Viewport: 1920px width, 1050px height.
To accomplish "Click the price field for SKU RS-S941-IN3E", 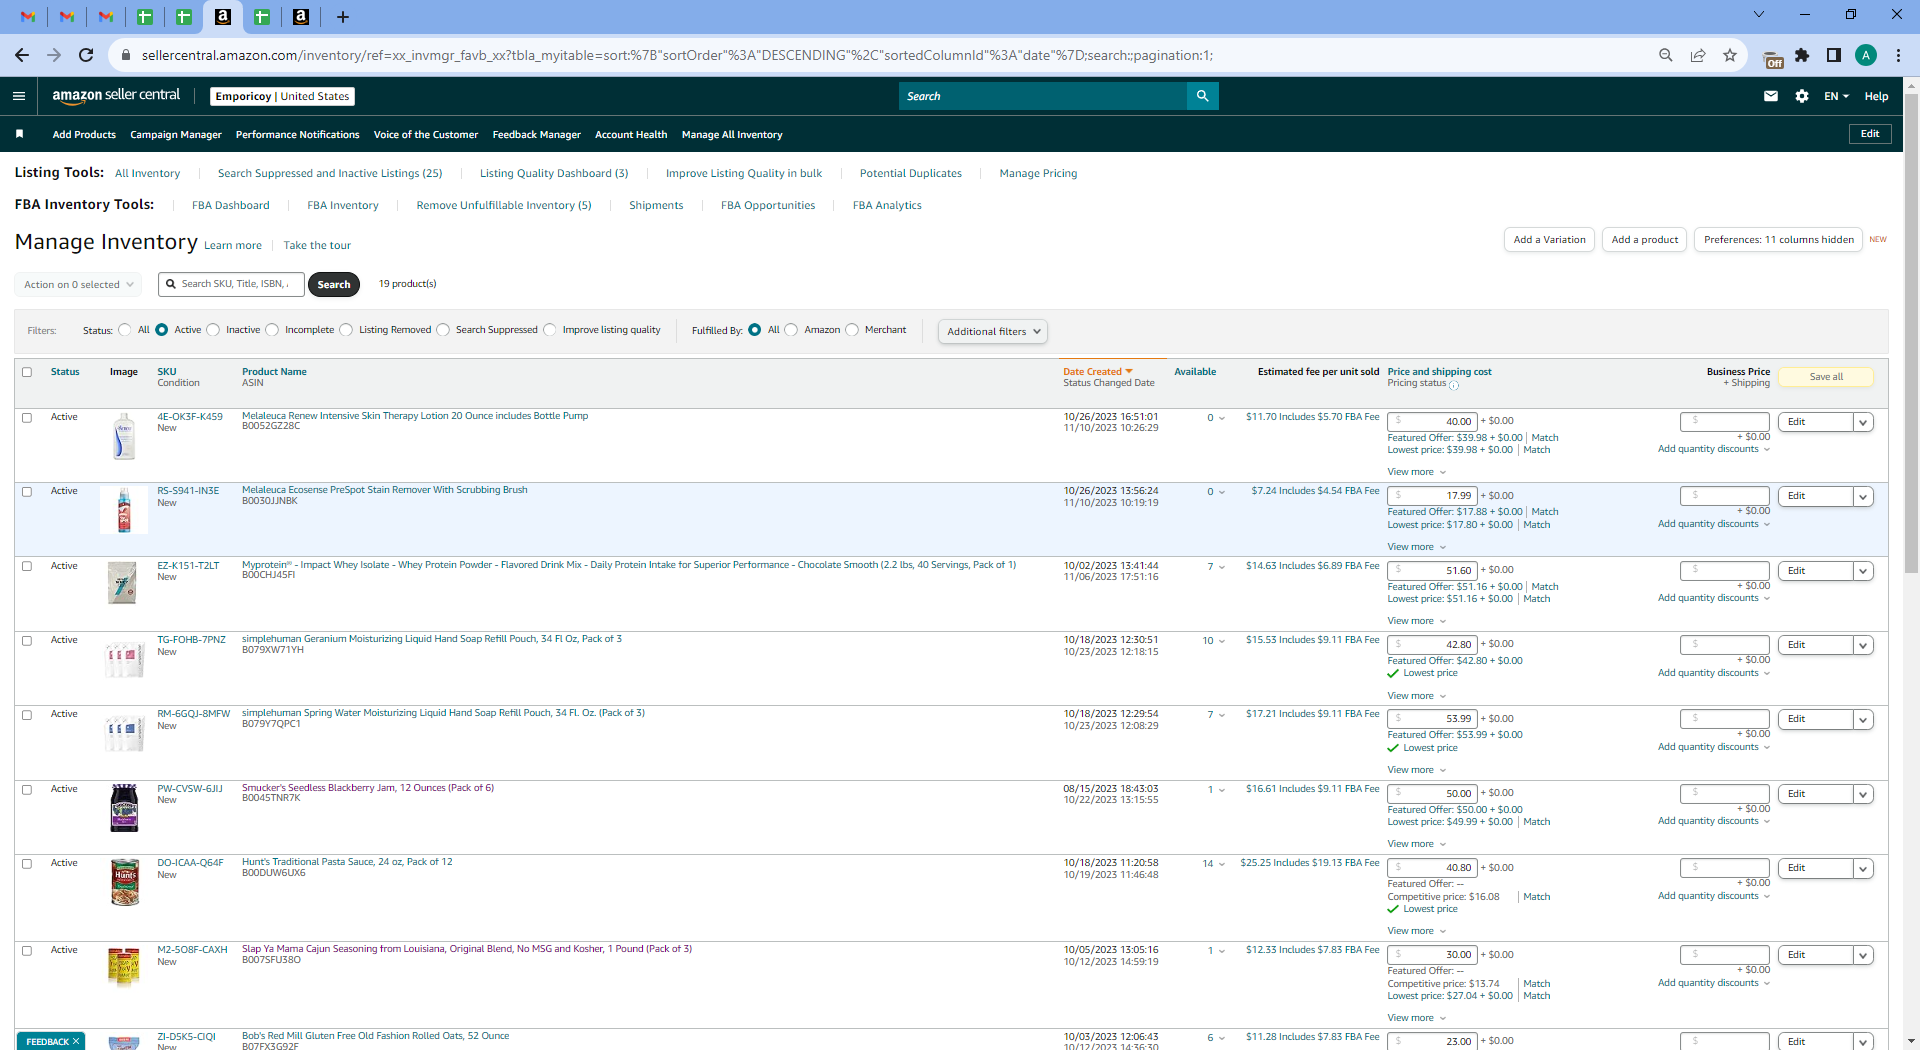I will coord(1432,496).
